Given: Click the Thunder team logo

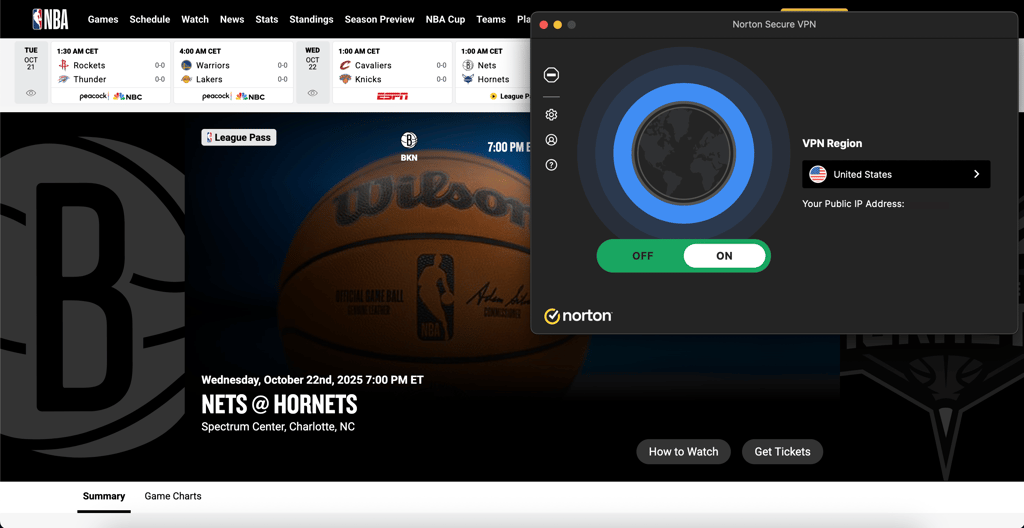Looking at the screenshot, I should [x=63, y=79].
